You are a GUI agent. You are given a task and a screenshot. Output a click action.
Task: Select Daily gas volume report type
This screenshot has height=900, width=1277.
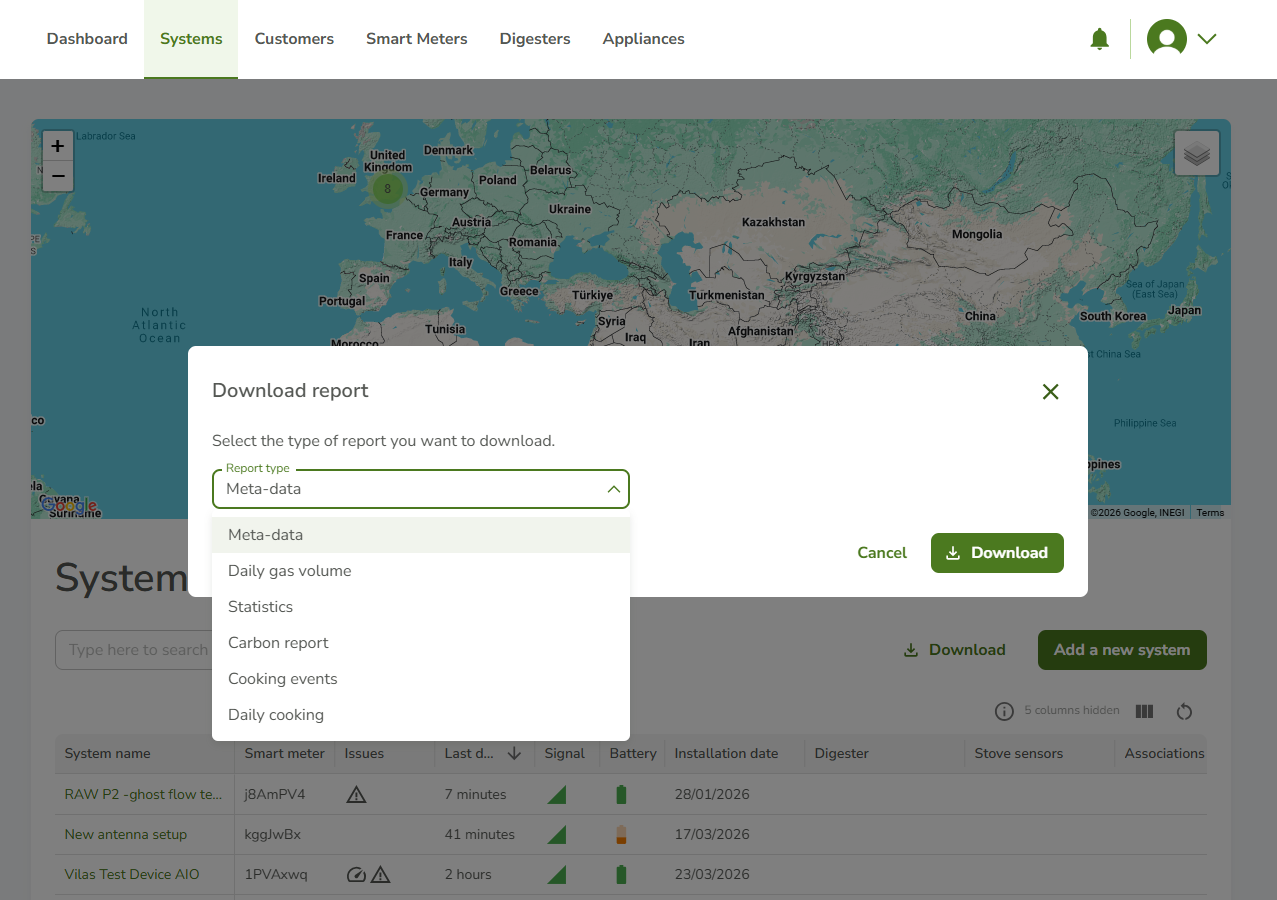[x=289, y=571]
